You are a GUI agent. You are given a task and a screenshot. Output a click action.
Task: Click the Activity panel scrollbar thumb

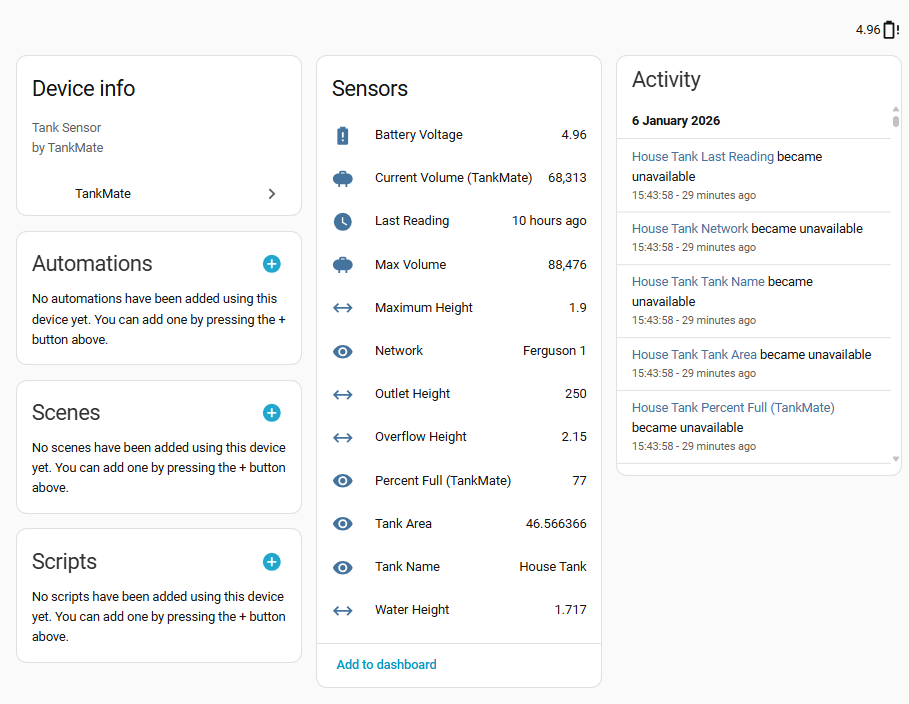point(896,121)
